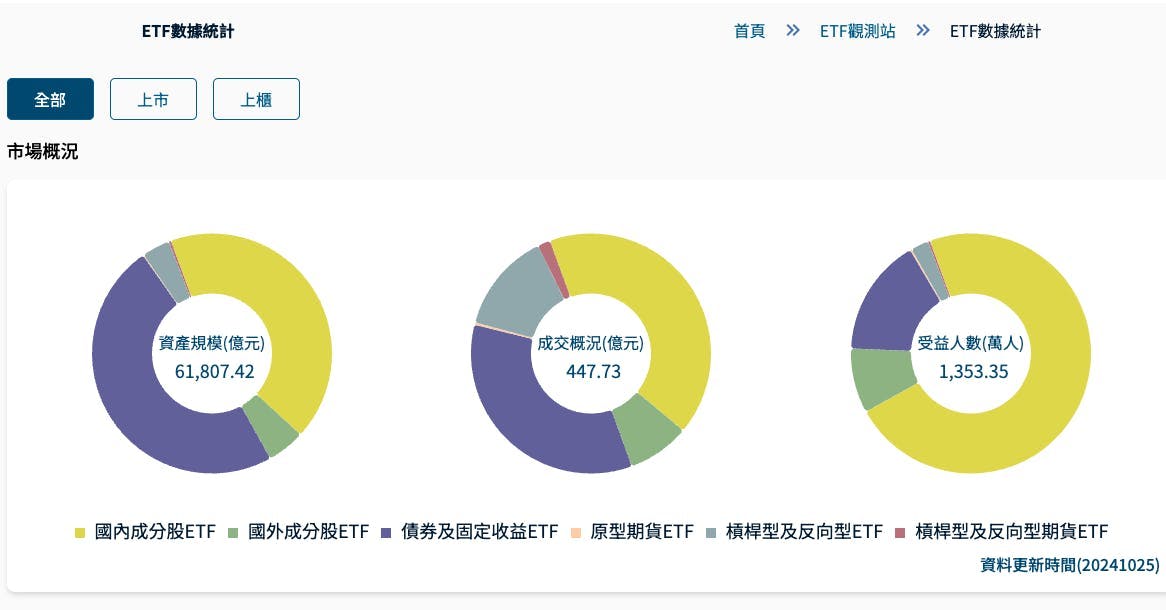Image resolution: width=1166 pixels, height=610 pixels.
Task: Toggle the 槓桿型及反向型期貨ETF legend item
Action: click(1013, 532)
